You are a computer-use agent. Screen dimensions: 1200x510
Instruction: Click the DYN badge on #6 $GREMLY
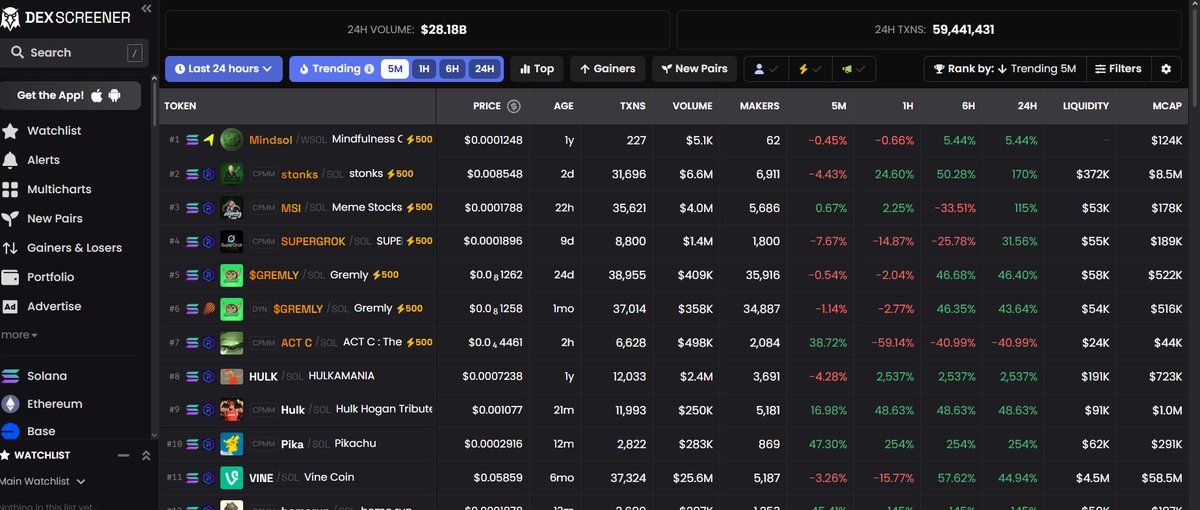(259, 309)
